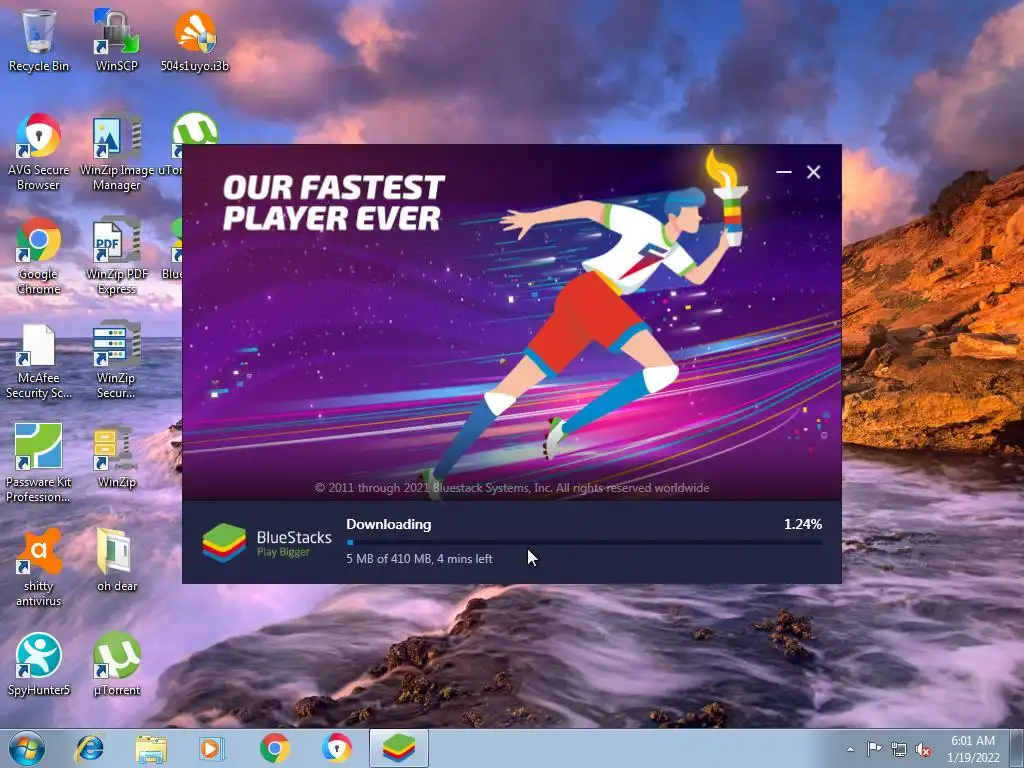Open Internet Explorer from the taskbar
This screenshot has width=1024, height=768.
[89, 748]
